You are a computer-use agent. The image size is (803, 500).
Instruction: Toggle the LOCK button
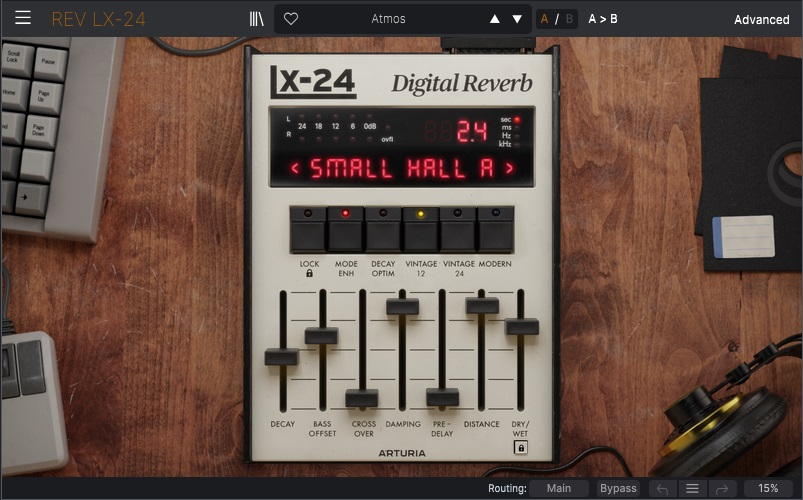pos(309,232)
